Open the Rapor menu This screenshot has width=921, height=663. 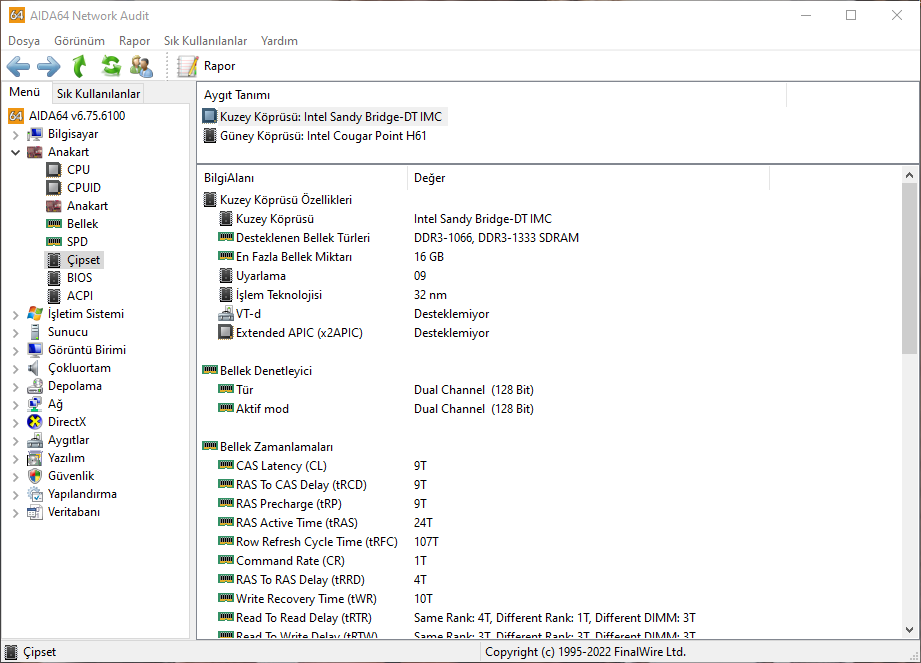pos(135,41)
